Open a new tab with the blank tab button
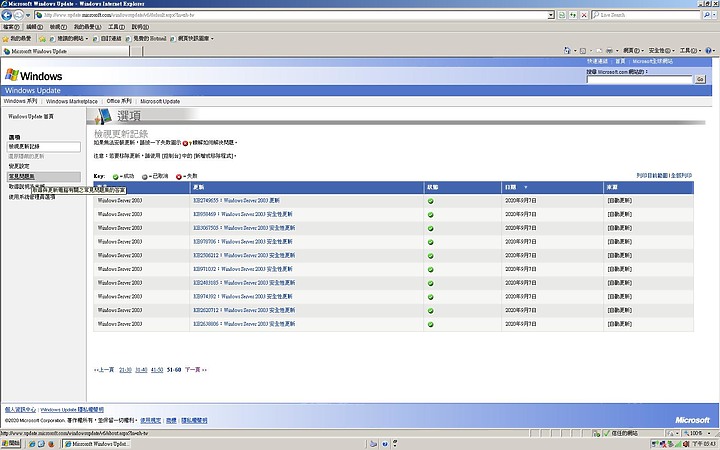This screenshot has width=720, height=450. click(136, 51)
